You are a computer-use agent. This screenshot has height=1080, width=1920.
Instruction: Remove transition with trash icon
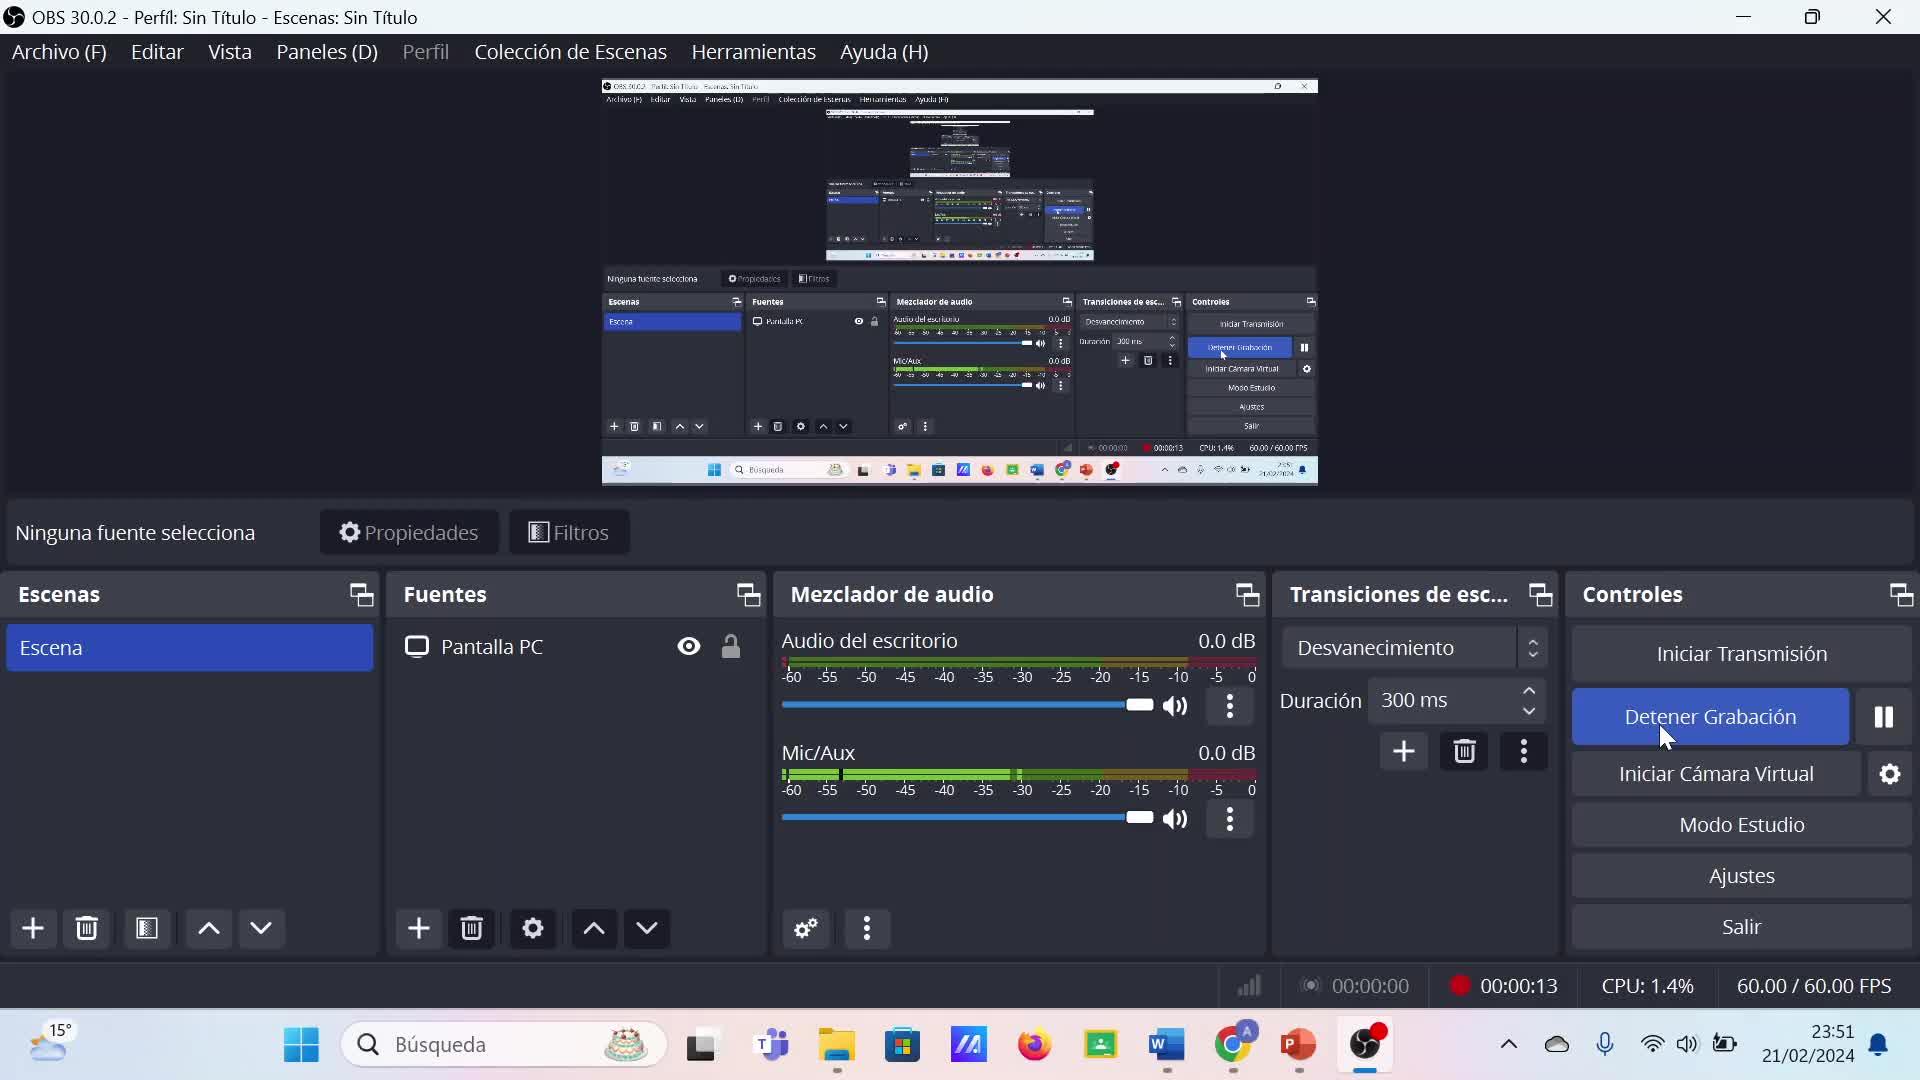1464,752
